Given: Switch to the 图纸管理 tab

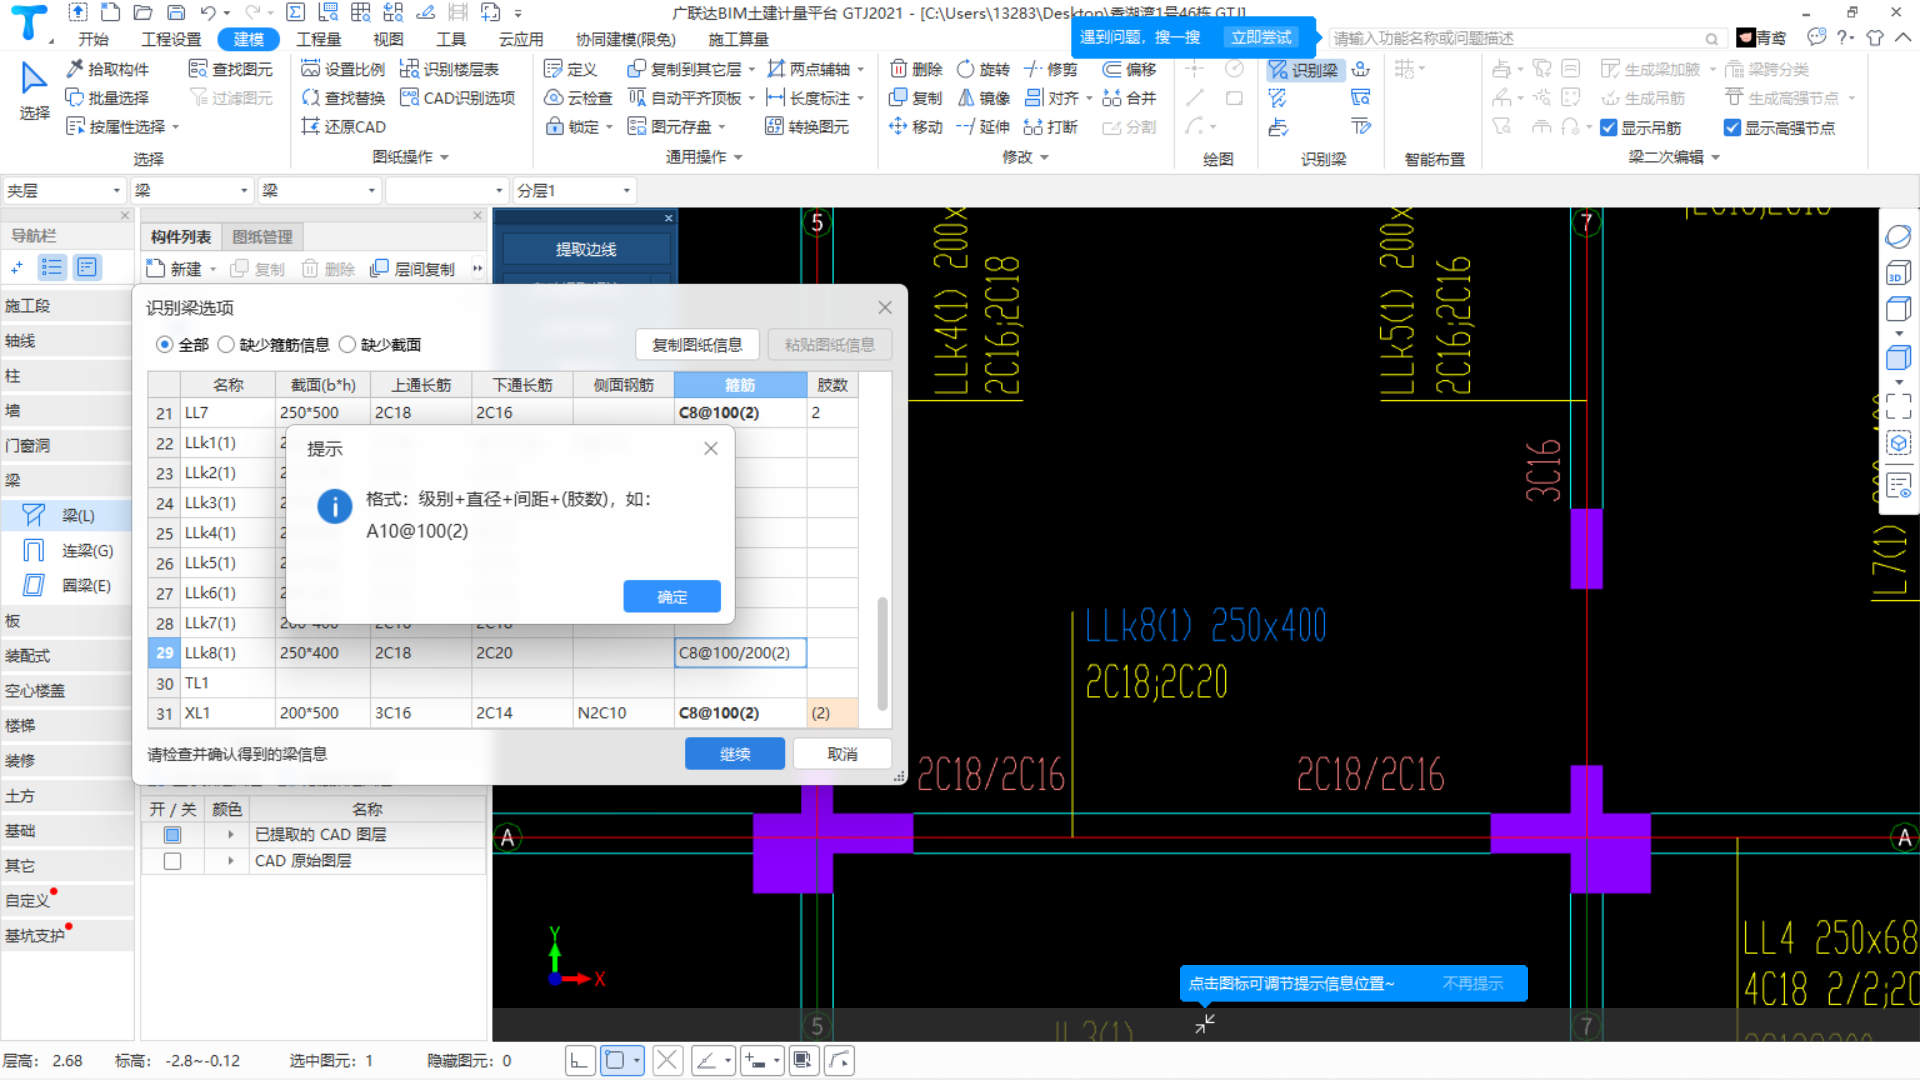Looking at the screenshot, I should tap(262, 237).
